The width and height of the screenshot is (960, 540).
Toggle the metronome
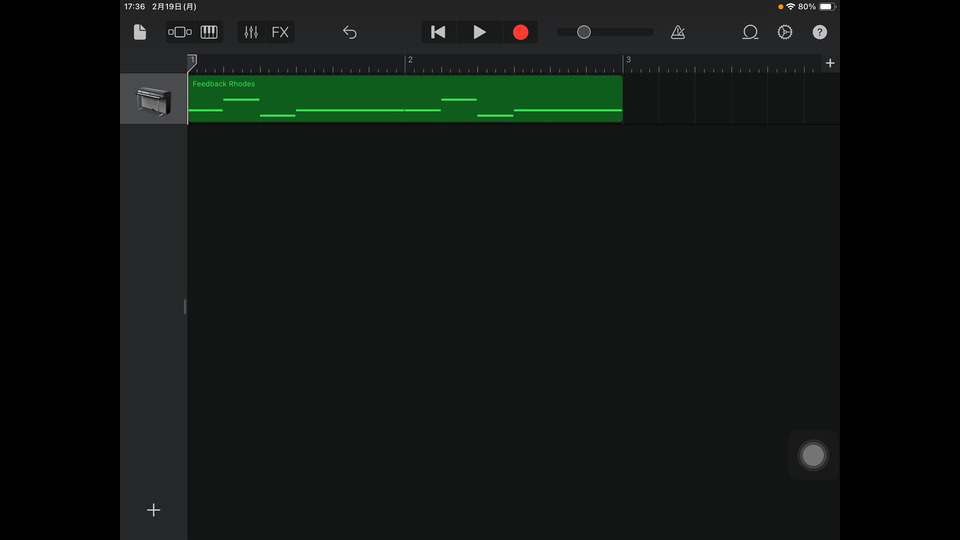678,32
